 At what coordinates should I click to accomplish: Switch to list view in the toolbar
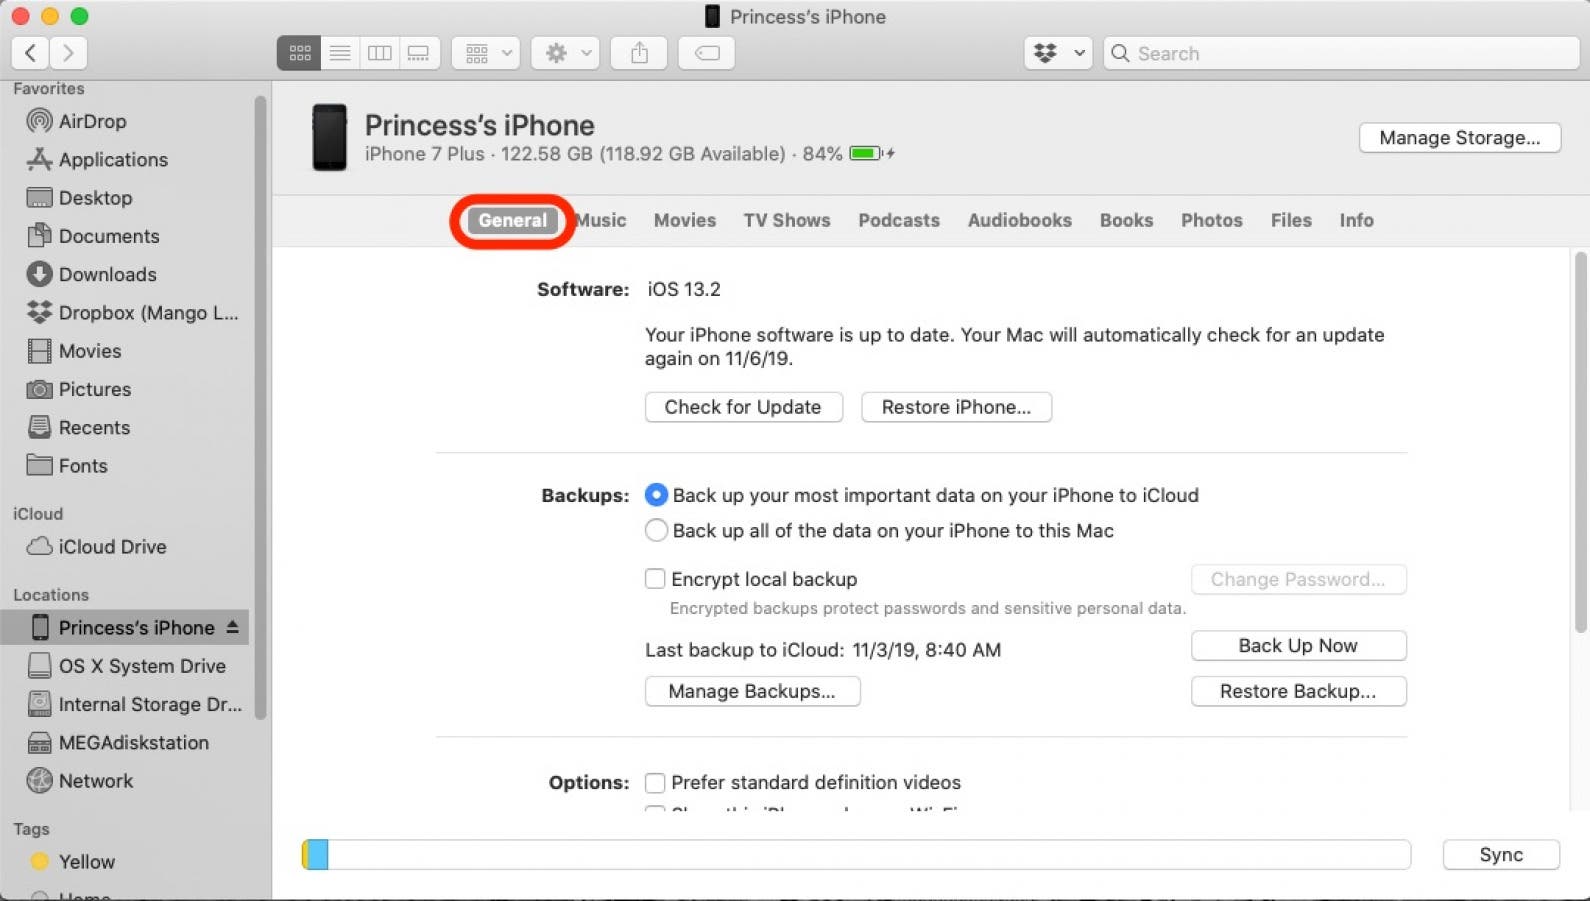tap(340, 53)
